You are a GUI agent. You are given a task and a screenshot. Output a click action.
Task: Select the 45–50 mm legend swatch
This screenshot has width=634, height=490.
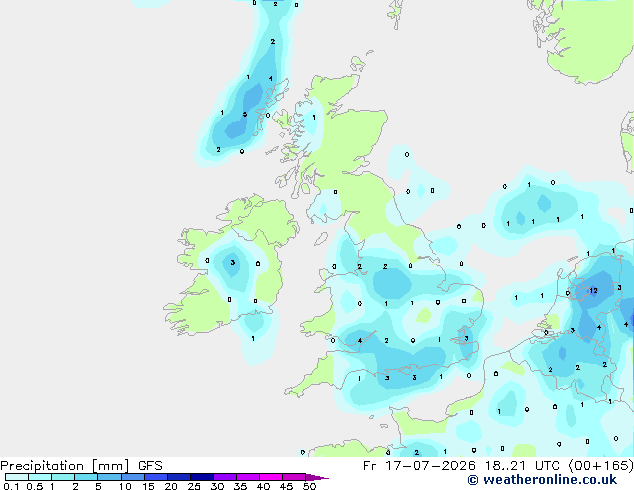tap(294, 477)
